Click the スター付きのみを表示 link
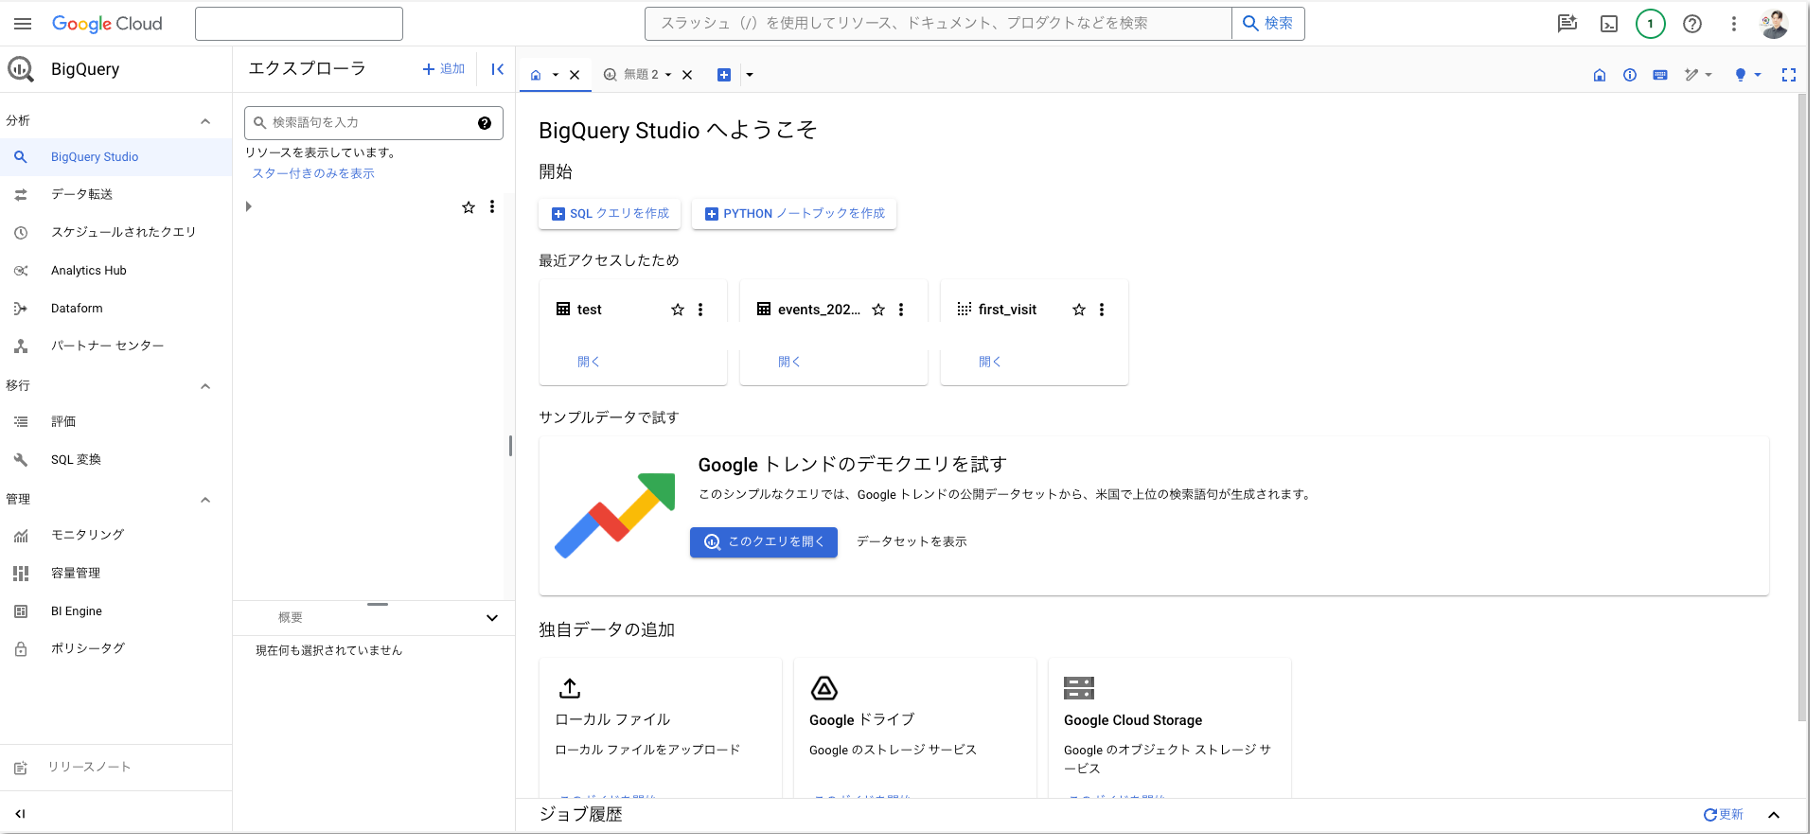This screenshot has width=1810, height=834. pos(313,174)
